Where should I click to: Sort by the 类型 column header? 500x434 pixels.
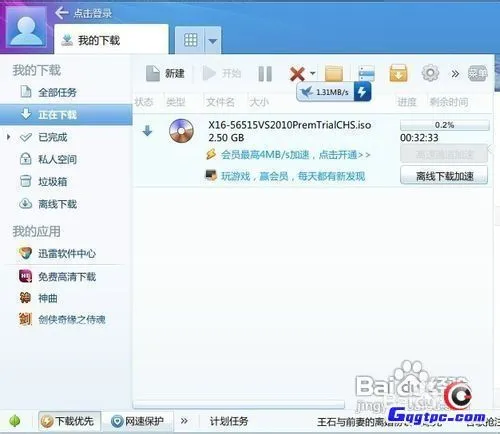pyautogui.click(x=176, y=102)
